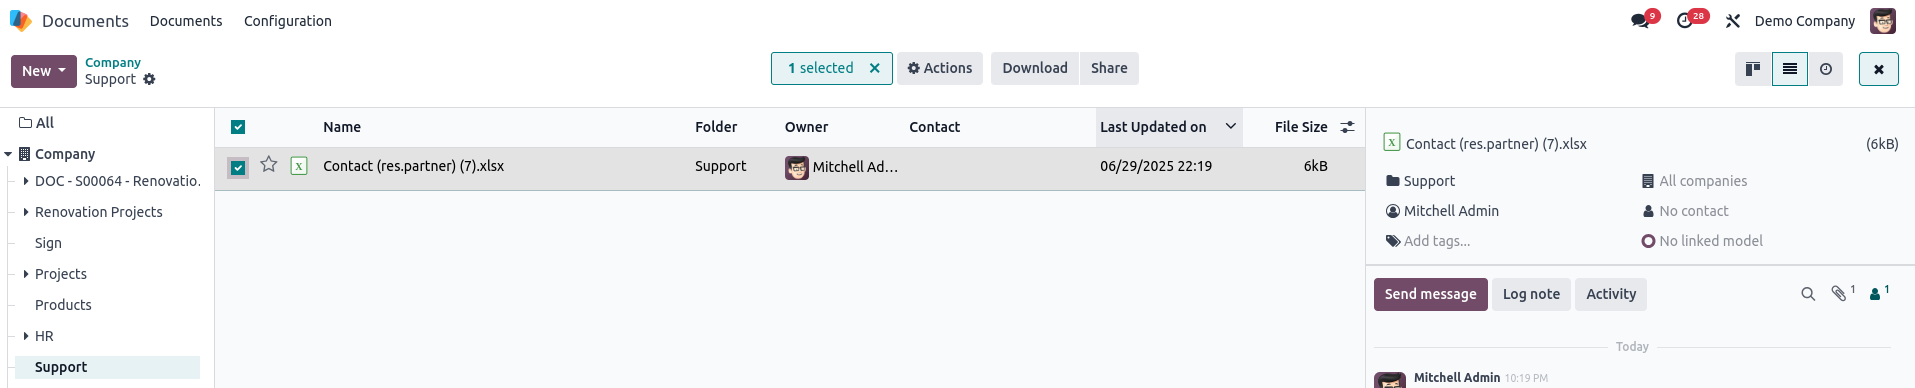Star the Contact (res.partner) (7).xlsx file
The width and height of the screenshot is (1915, 388).
268,165
